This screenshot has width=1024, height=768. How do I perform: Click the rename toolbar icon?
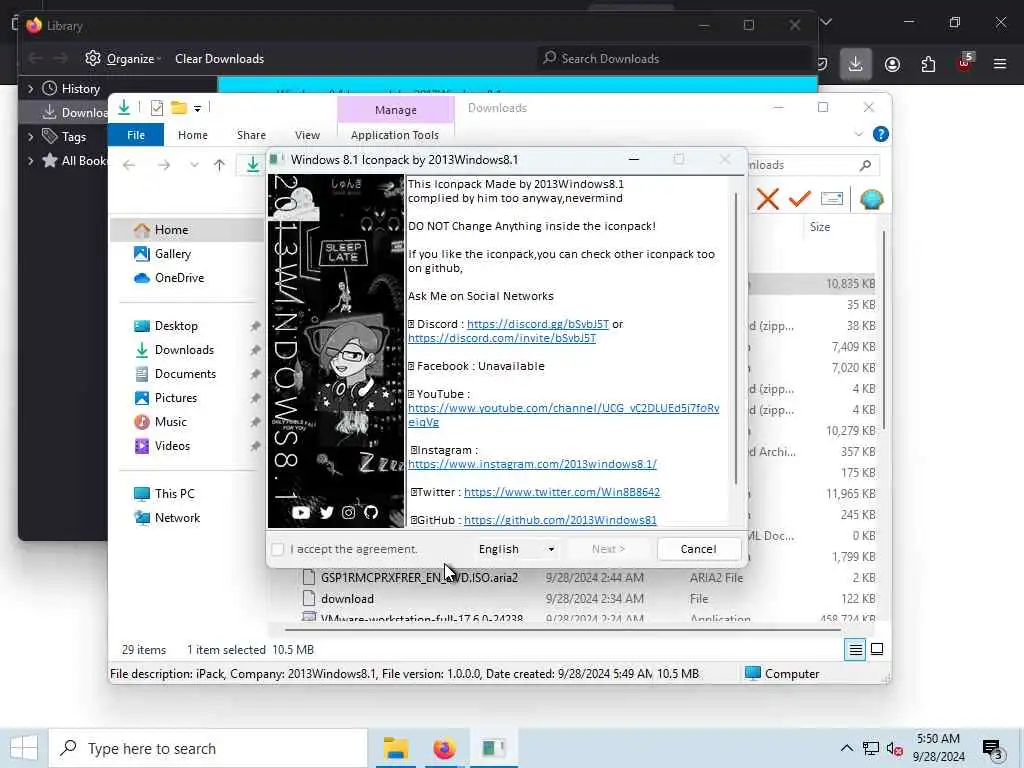[832, 199]
